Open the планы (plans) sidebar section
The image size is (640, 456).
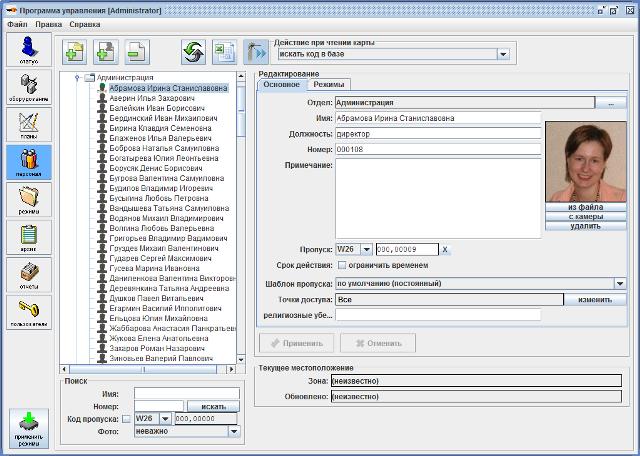click(x=29, y=124)
